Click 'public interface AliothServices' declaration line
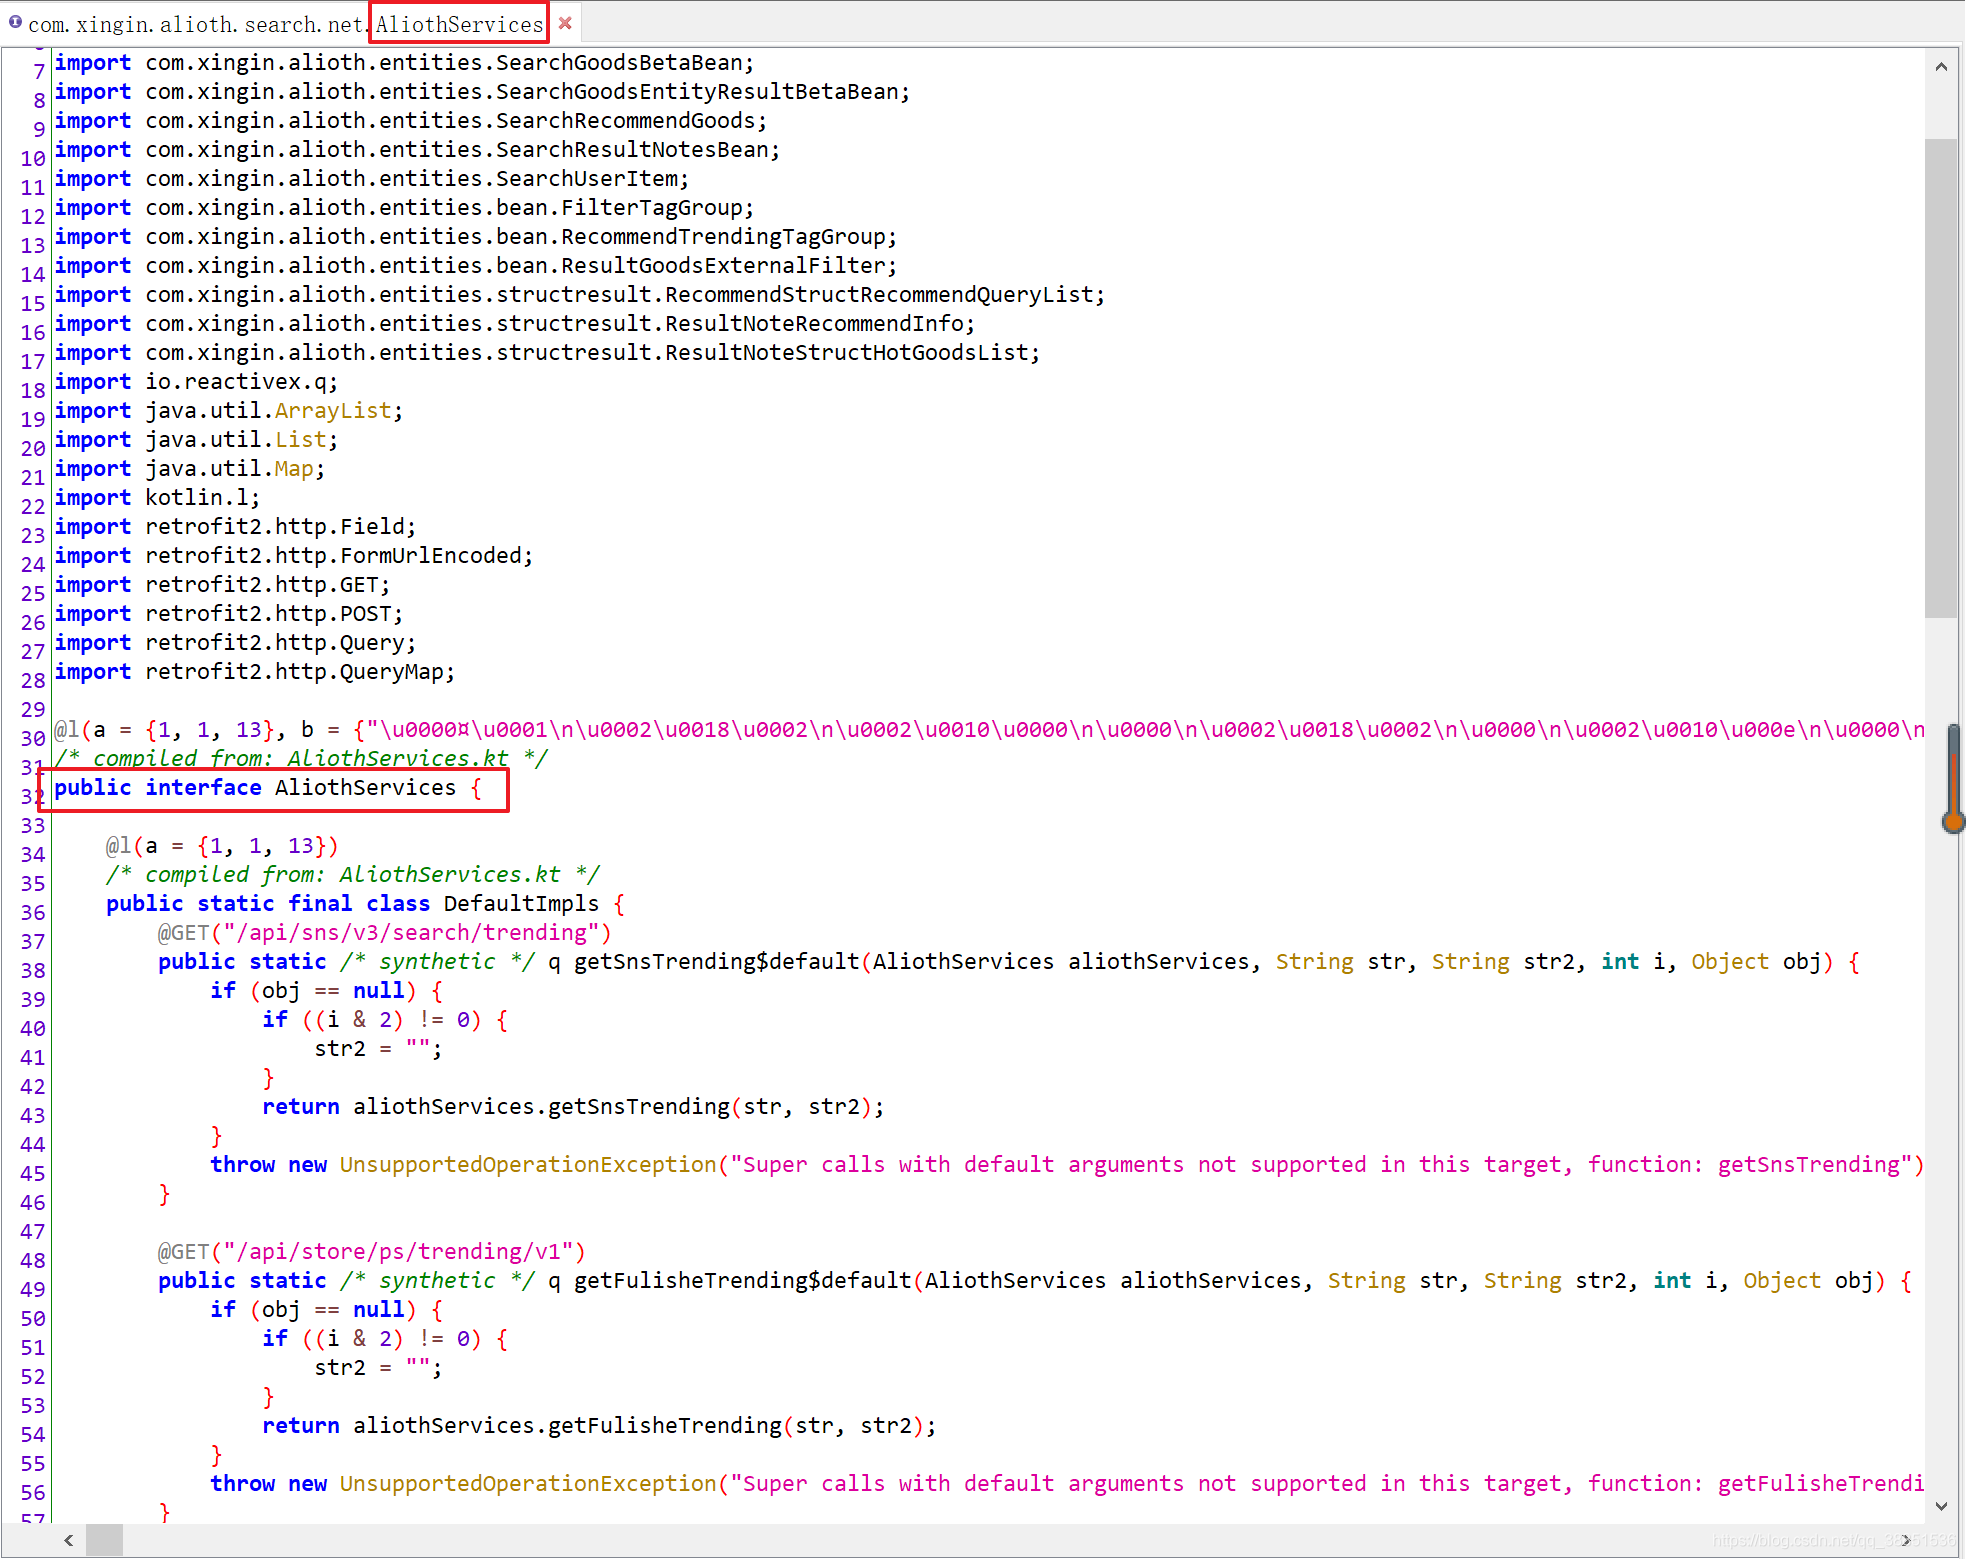Image resolution: width=1966 pixels, height=1559 pixels. (268, 788)
